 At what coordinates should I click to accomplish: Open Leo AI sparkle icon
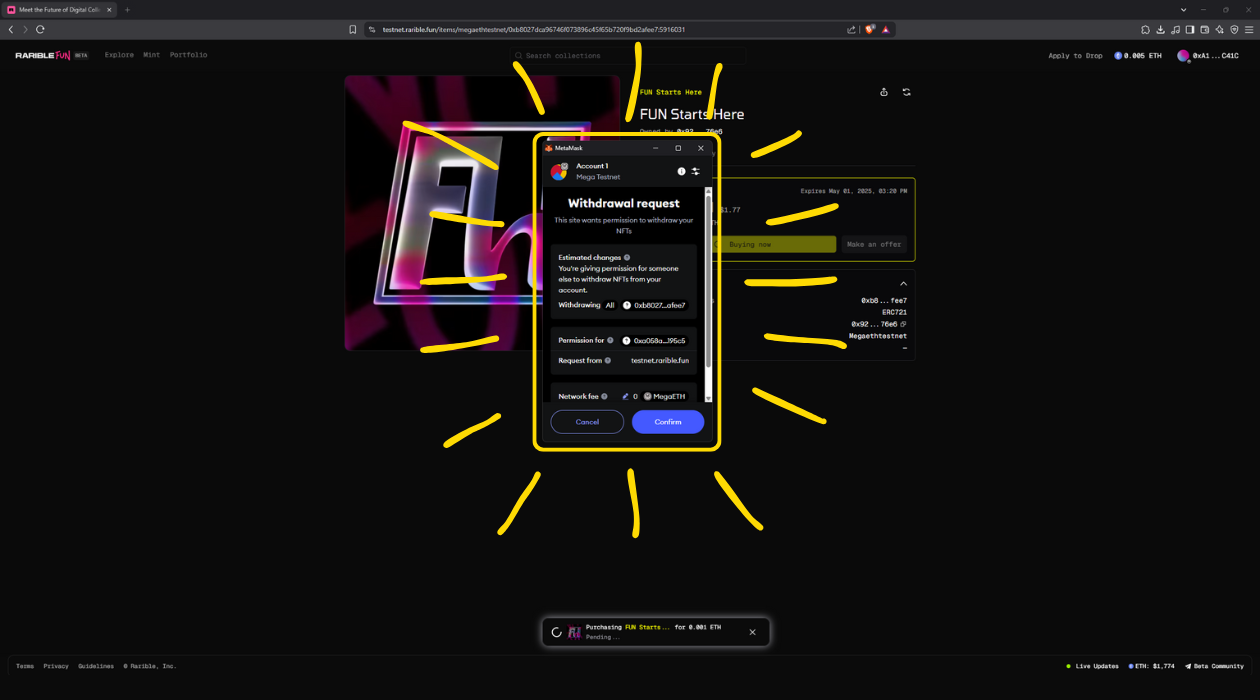click(x=1220, y=29)
